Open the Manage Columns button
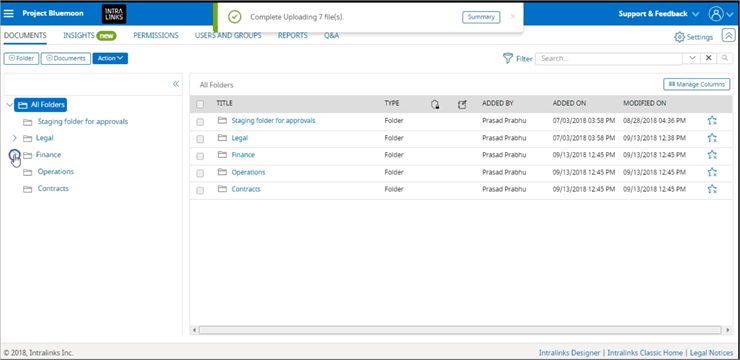This screenshot has width=740, height=360. (x=697, y=84)
